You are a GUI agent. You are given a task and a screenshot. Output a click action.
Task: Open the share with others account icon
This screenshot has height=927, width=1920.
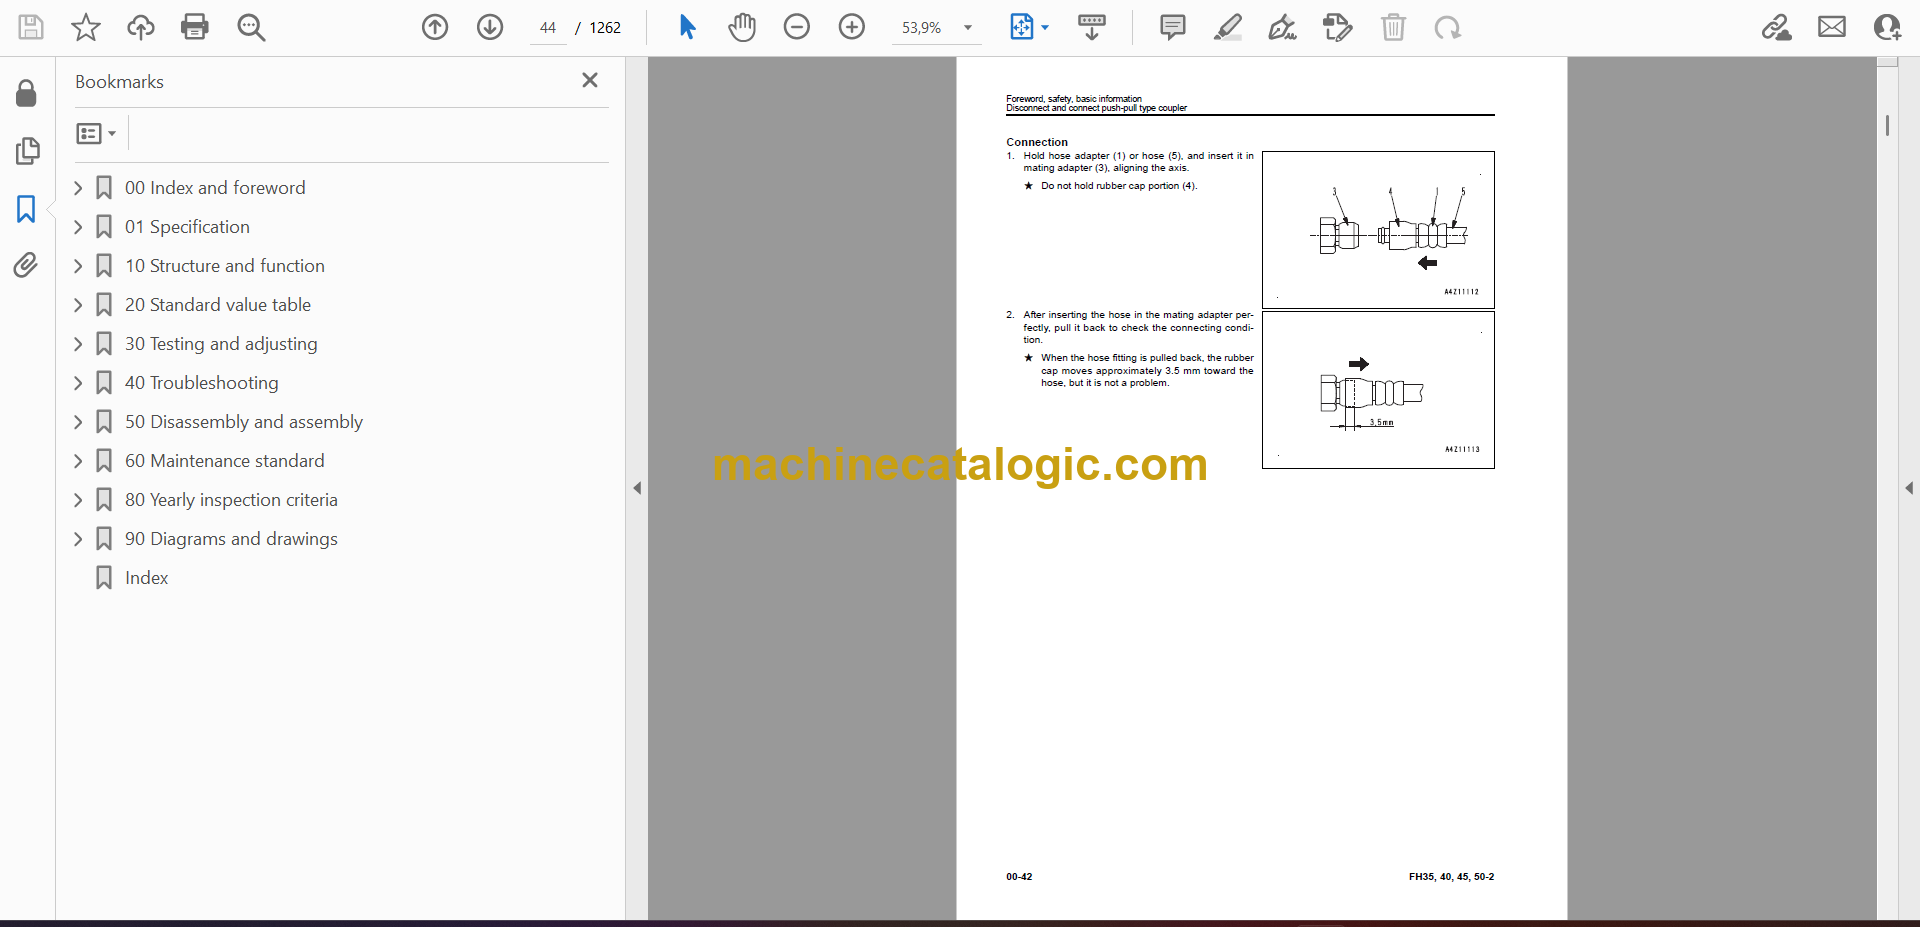coord(1887,27)
